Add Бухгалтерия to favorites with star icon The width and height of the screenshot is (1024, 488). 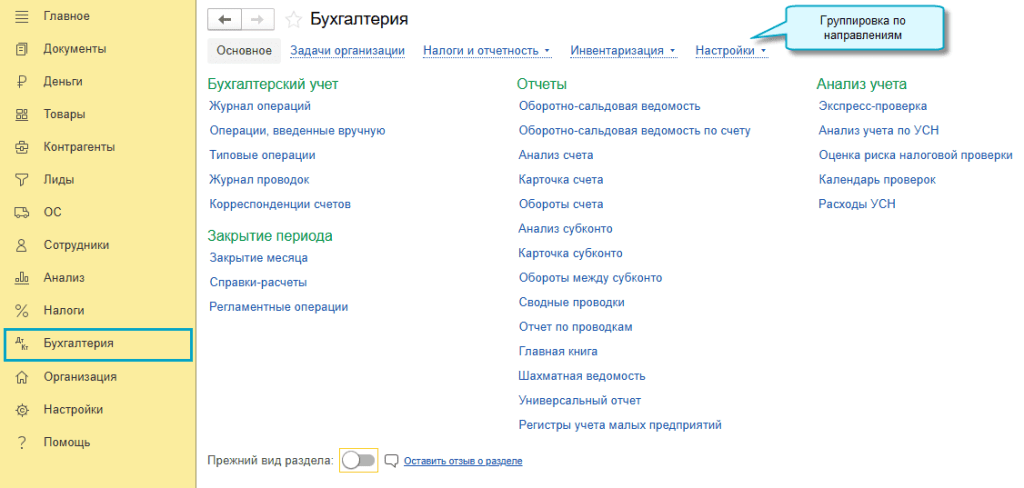point(293,20)
